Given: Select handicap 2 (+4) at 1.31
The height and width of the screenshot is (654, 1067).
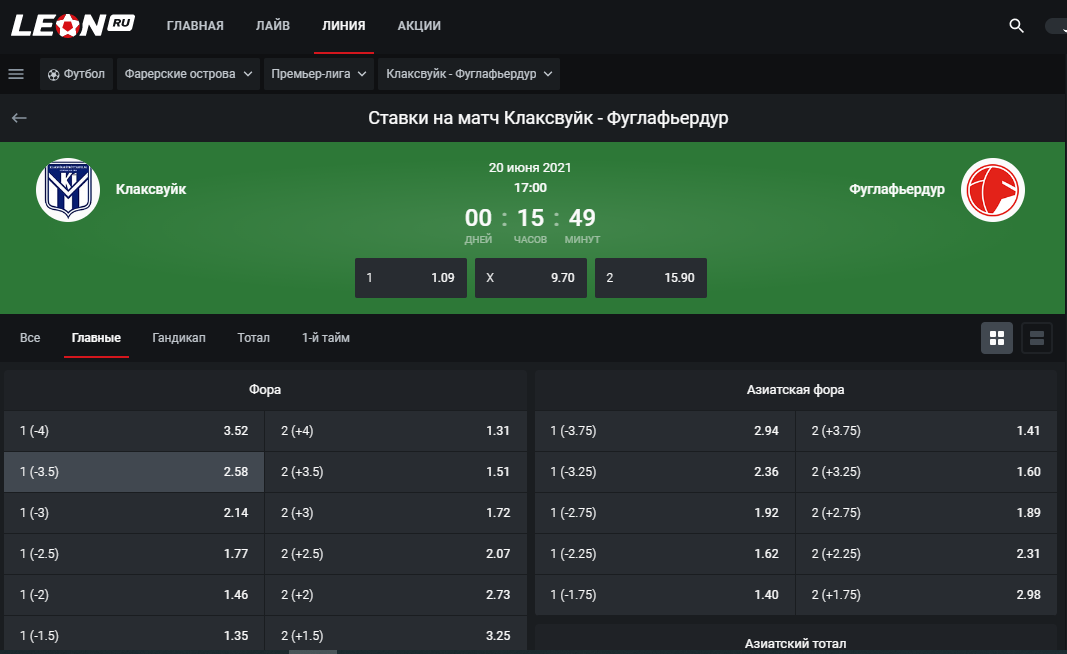Looking at the screenshot, I should (396, 431).
